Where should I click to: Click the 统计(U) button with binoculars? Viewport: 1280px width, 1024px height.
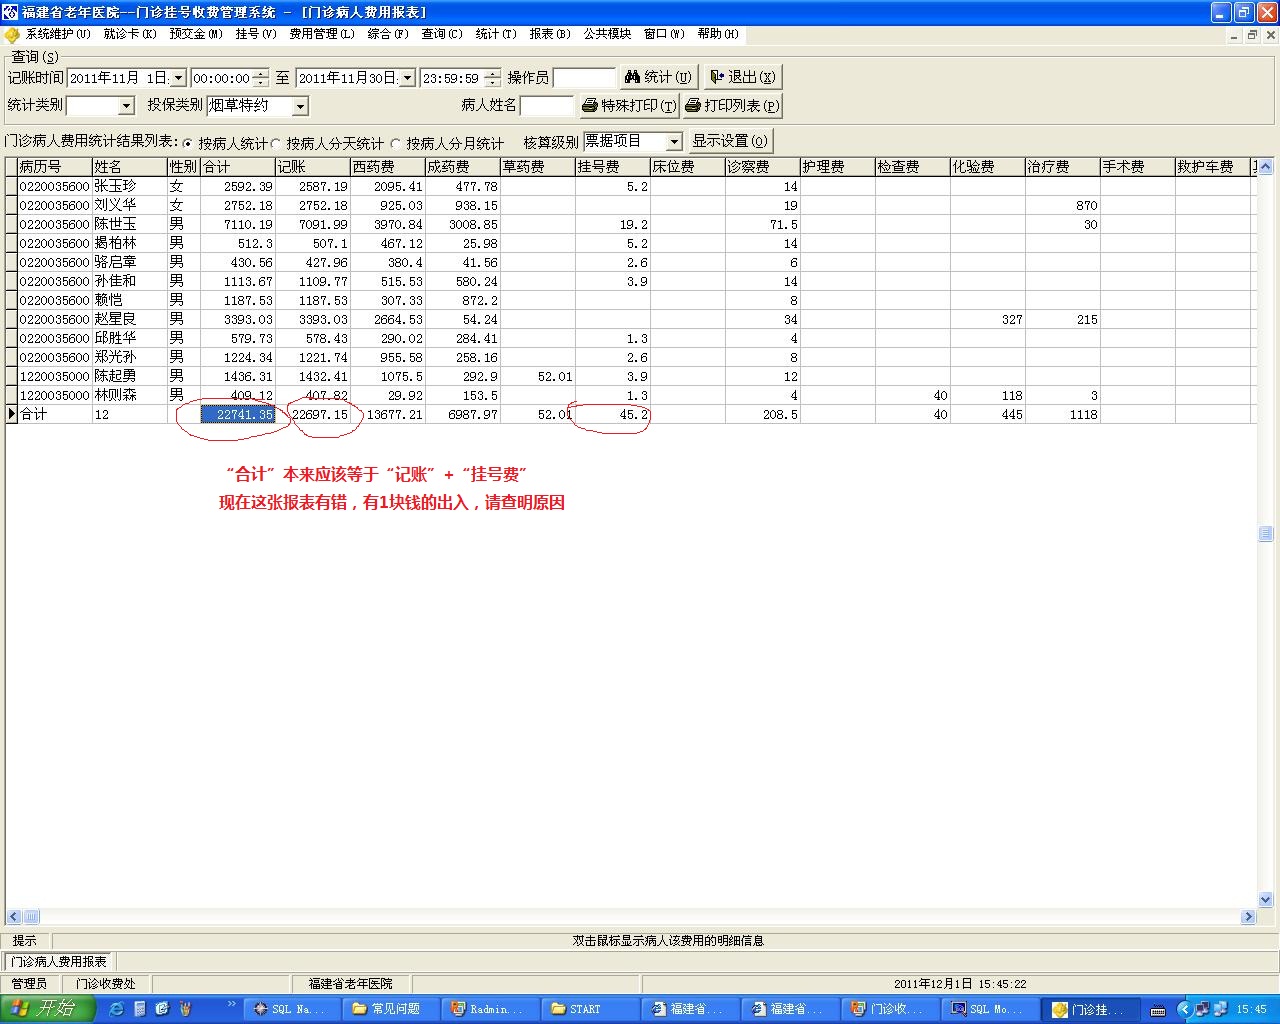click(657, 77)
